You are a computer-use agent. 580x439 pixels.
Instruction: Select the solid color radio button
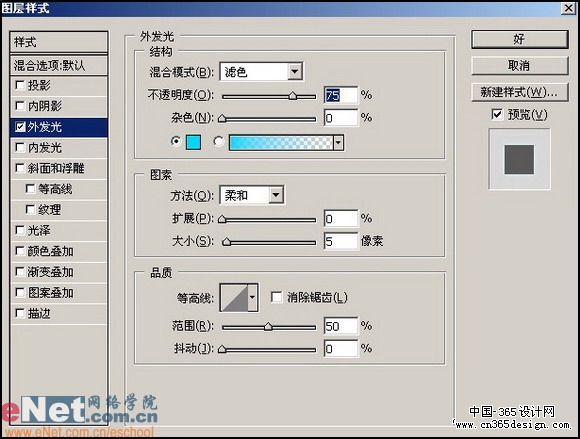pos(176,141)
